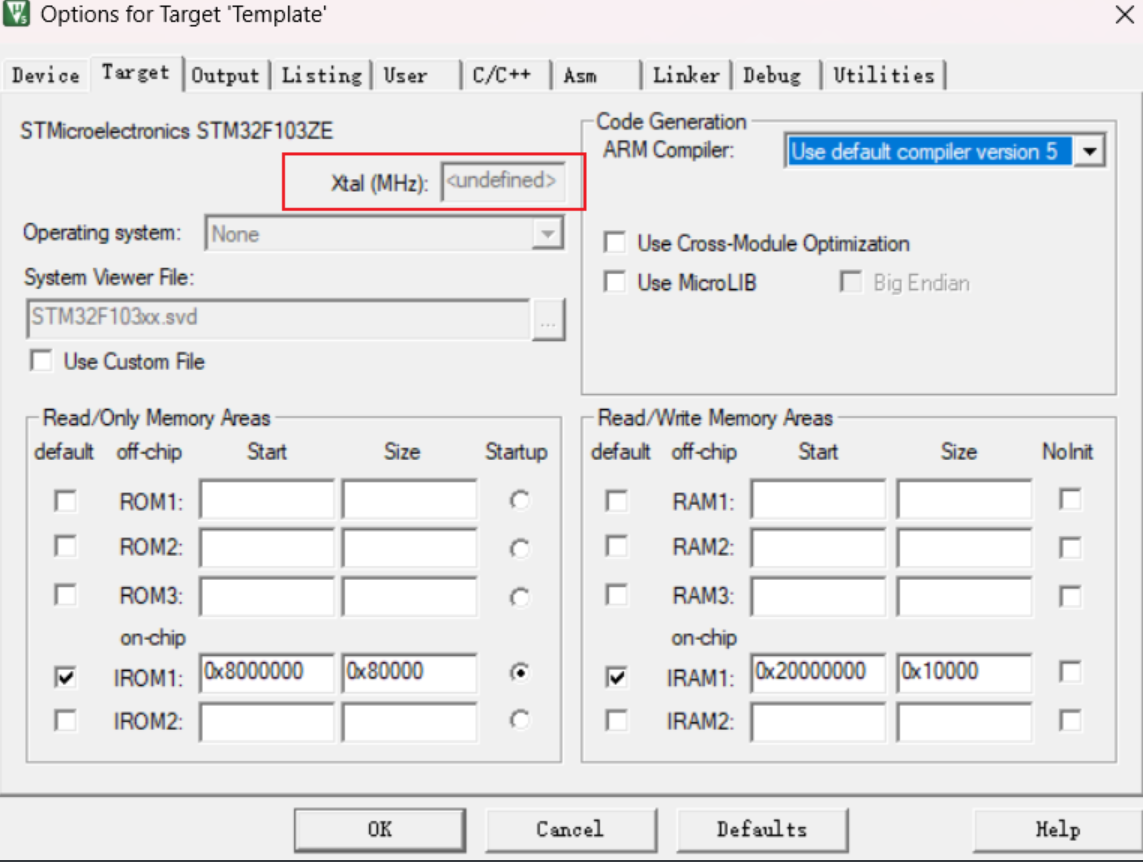Select ROM2 as Startup radio button

(x=520, y=548)
